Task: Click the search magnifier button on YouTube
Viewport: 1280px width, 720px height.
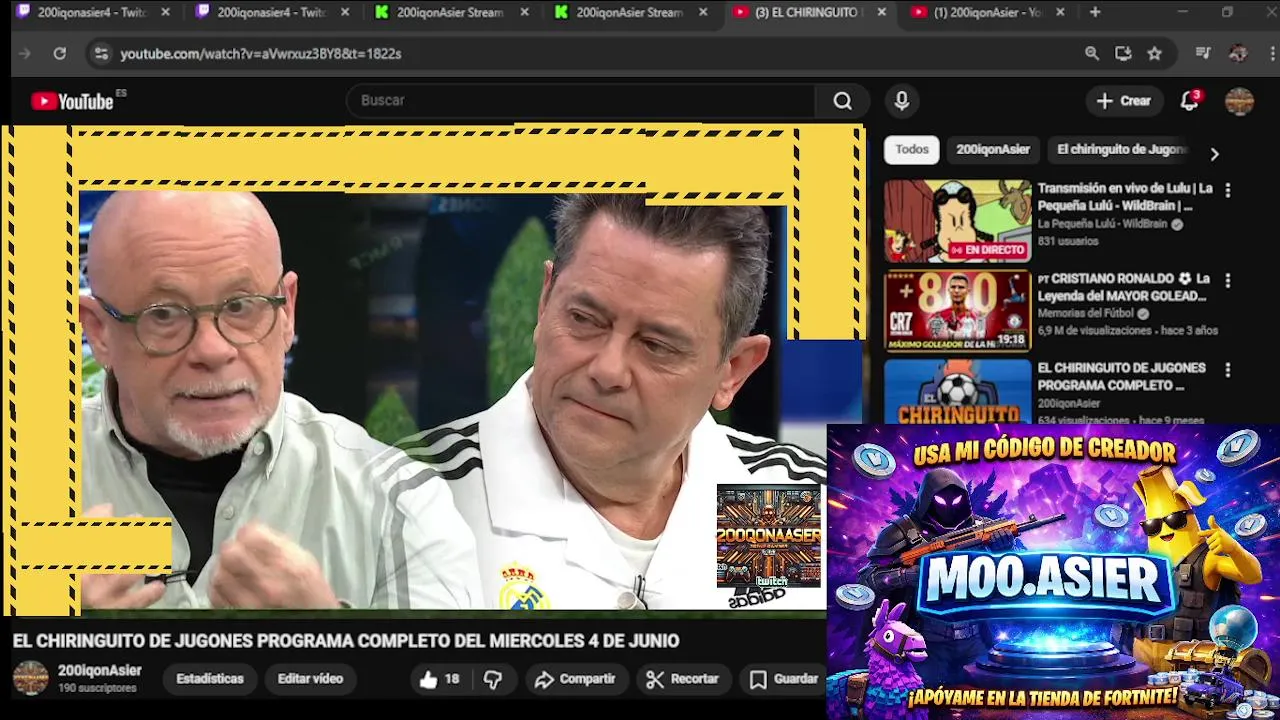Action: click(x=843, y=100)
